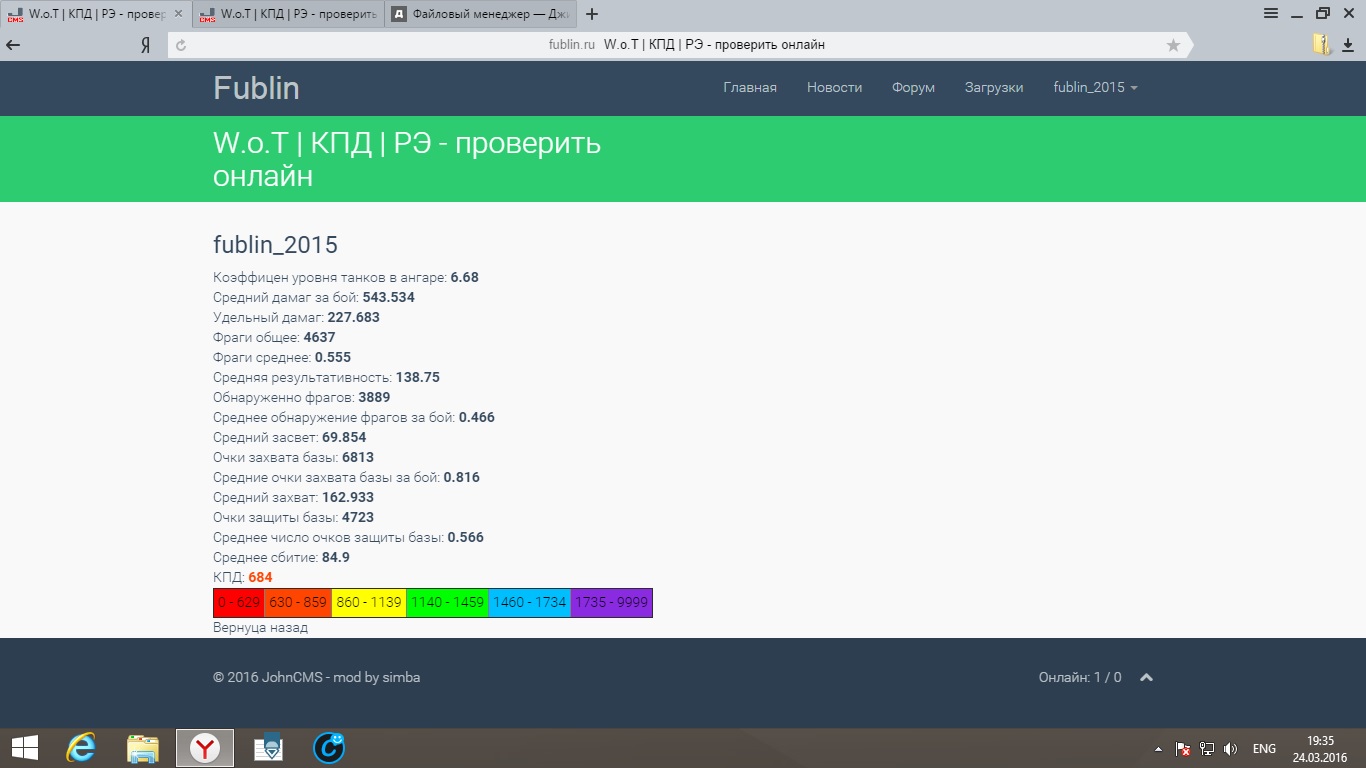This screenshot has width=1366, height=768.
Task: Click the Вернуца назад link
Action: [260, 627]
